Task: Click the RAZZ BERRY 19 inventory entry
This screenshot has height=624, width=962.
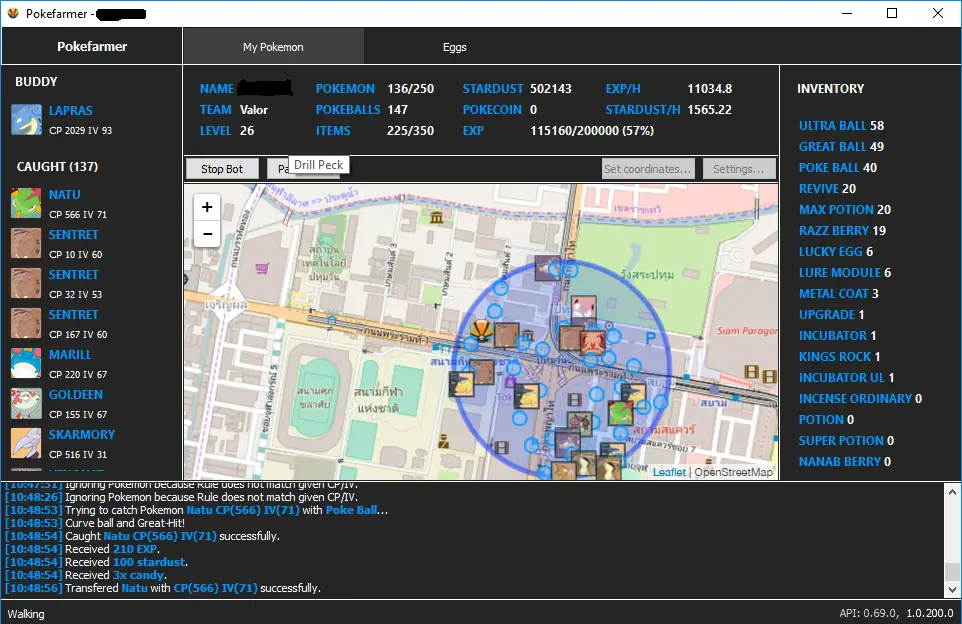Action: coord(842,231)
